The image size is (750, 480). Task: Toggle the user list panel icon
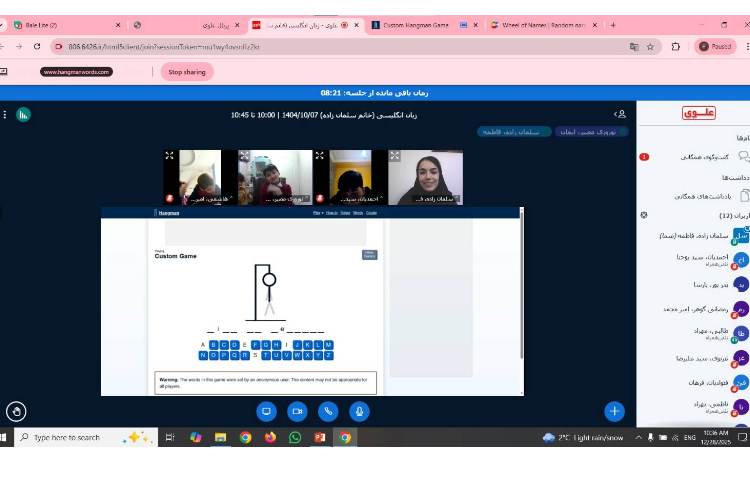pyautogui.click(x=620, y=115)
